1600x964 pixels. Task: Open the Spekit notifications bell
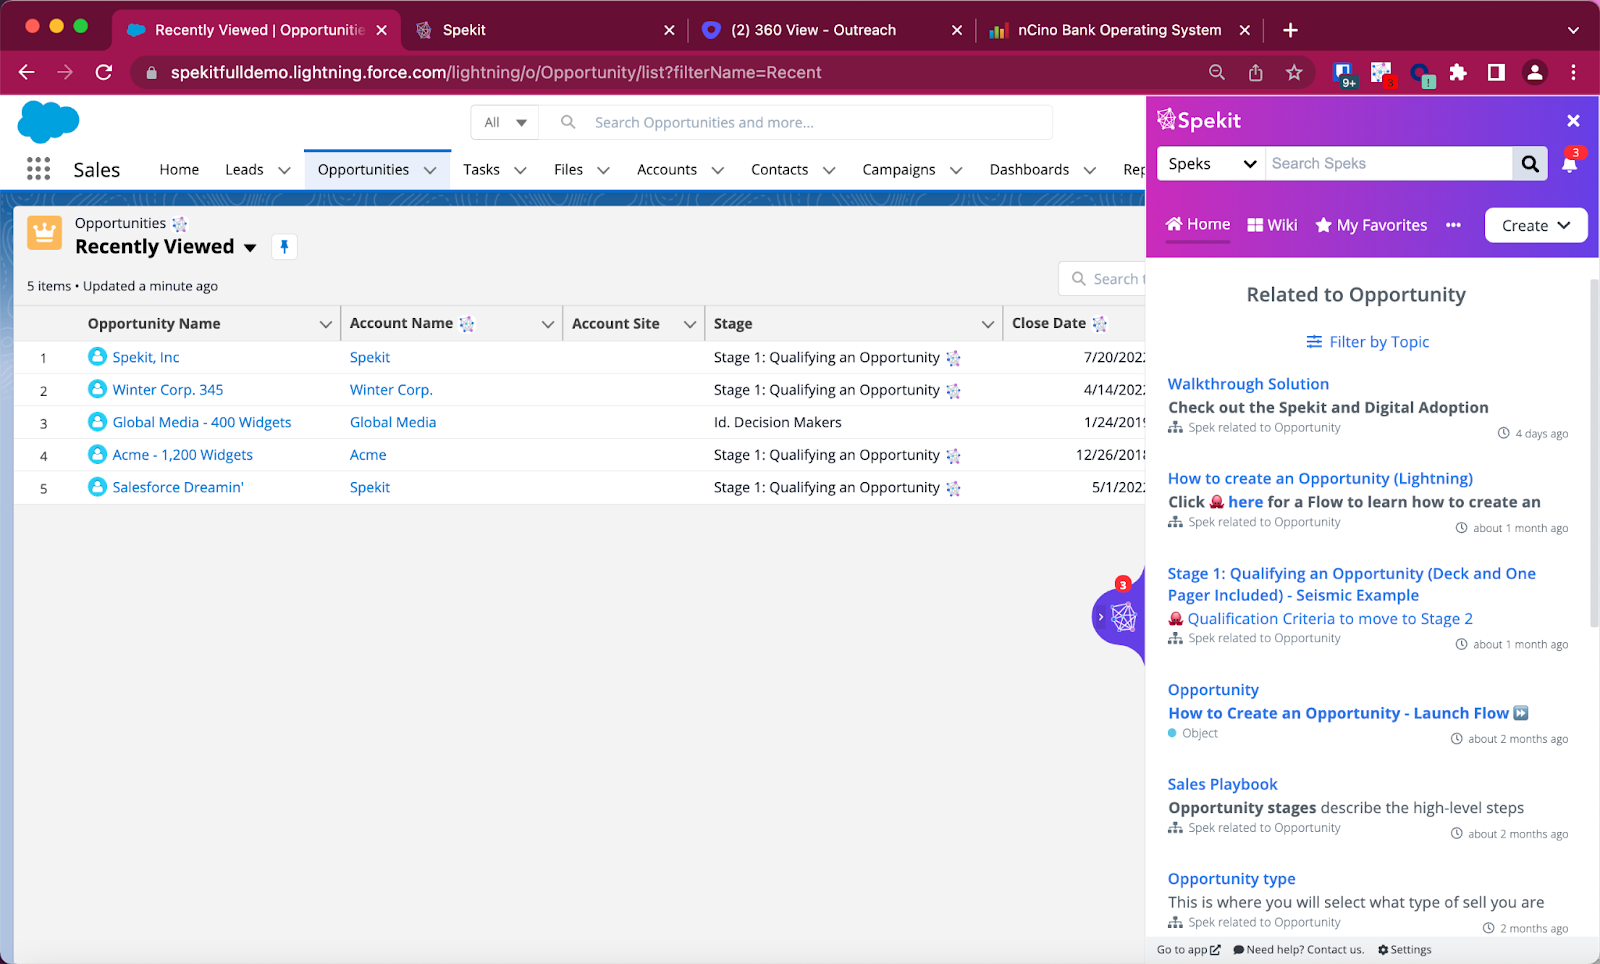[1570, 164]
